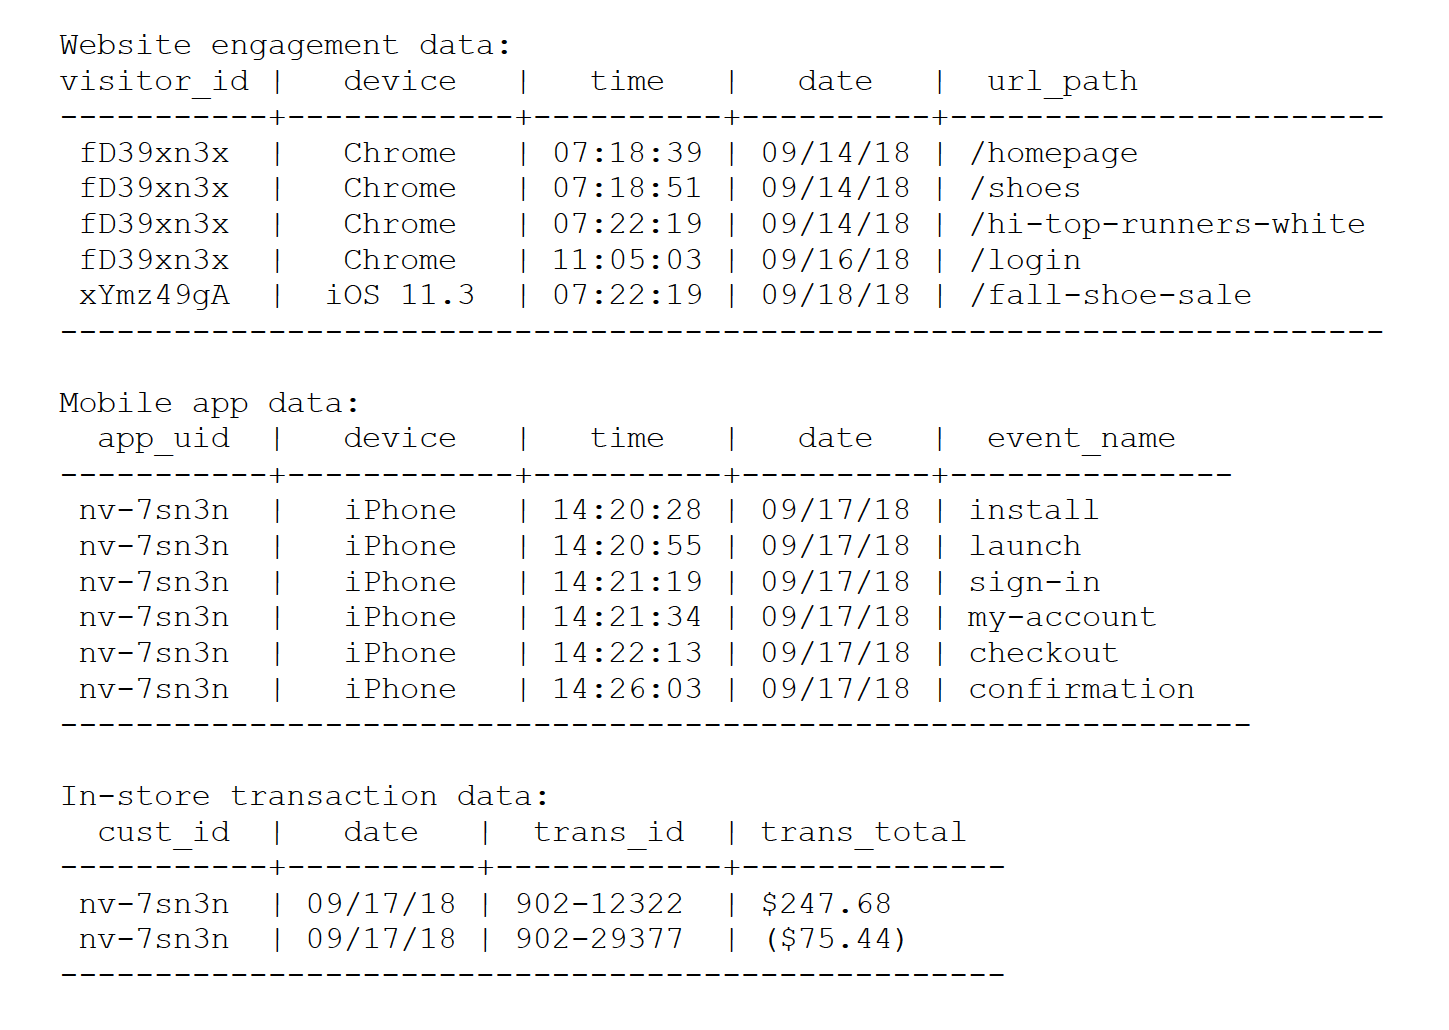
Task: Select transaction id 902-12322
Action: click(x=599, y=904)
